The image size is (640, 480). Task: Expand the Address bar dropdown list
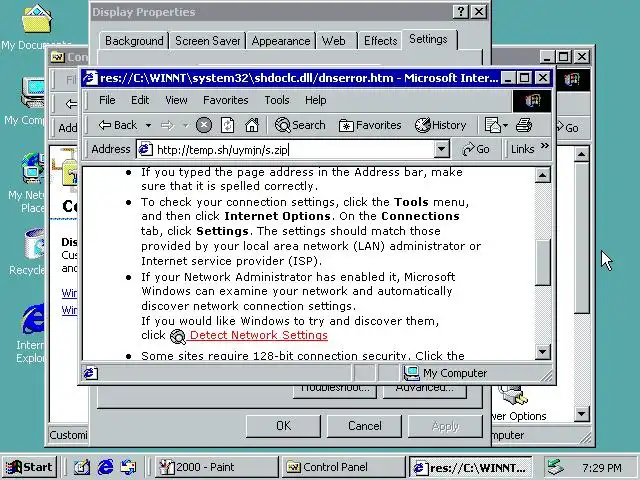click(441, 149)
